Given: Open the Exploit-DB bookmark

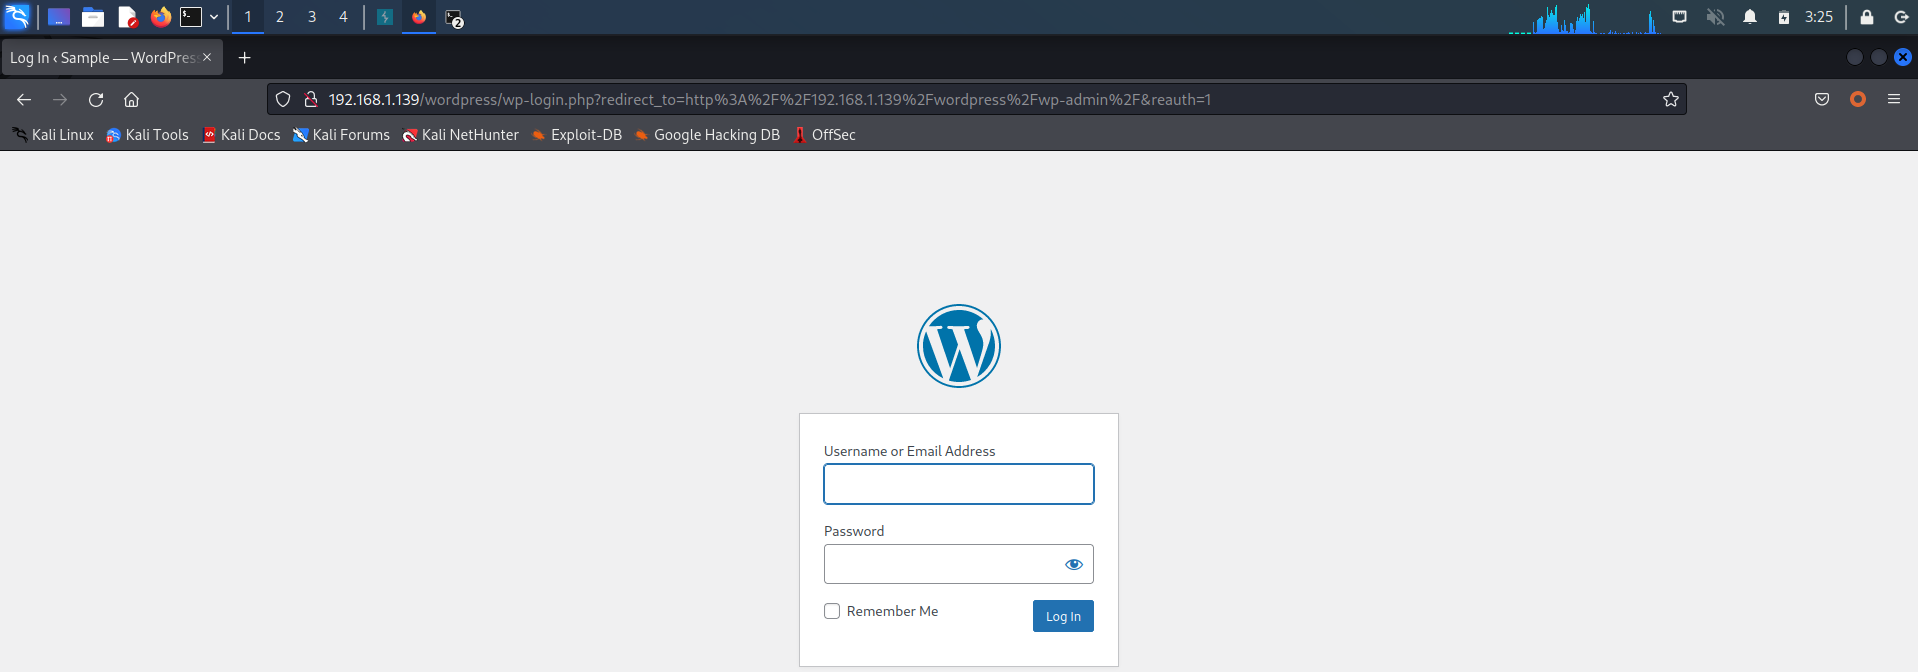Looking at the screenshot, I should [576, 135].
